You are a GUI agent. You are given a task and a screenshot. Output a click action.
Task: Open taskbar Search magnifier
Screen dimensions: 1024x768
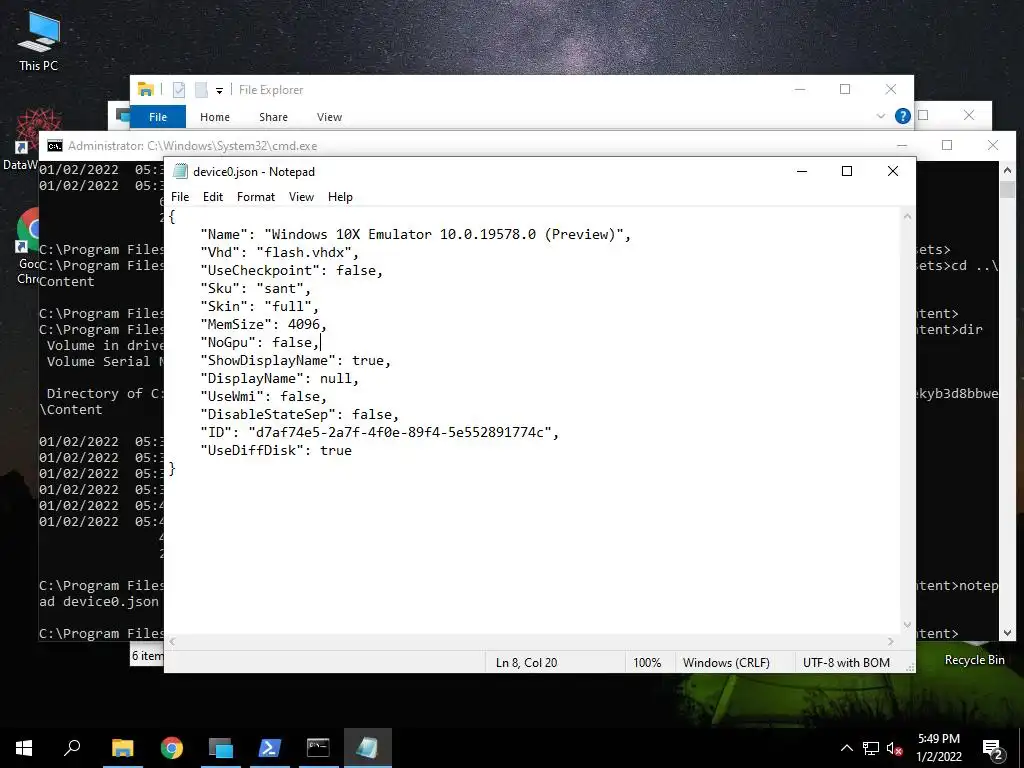tap(72, 748)
